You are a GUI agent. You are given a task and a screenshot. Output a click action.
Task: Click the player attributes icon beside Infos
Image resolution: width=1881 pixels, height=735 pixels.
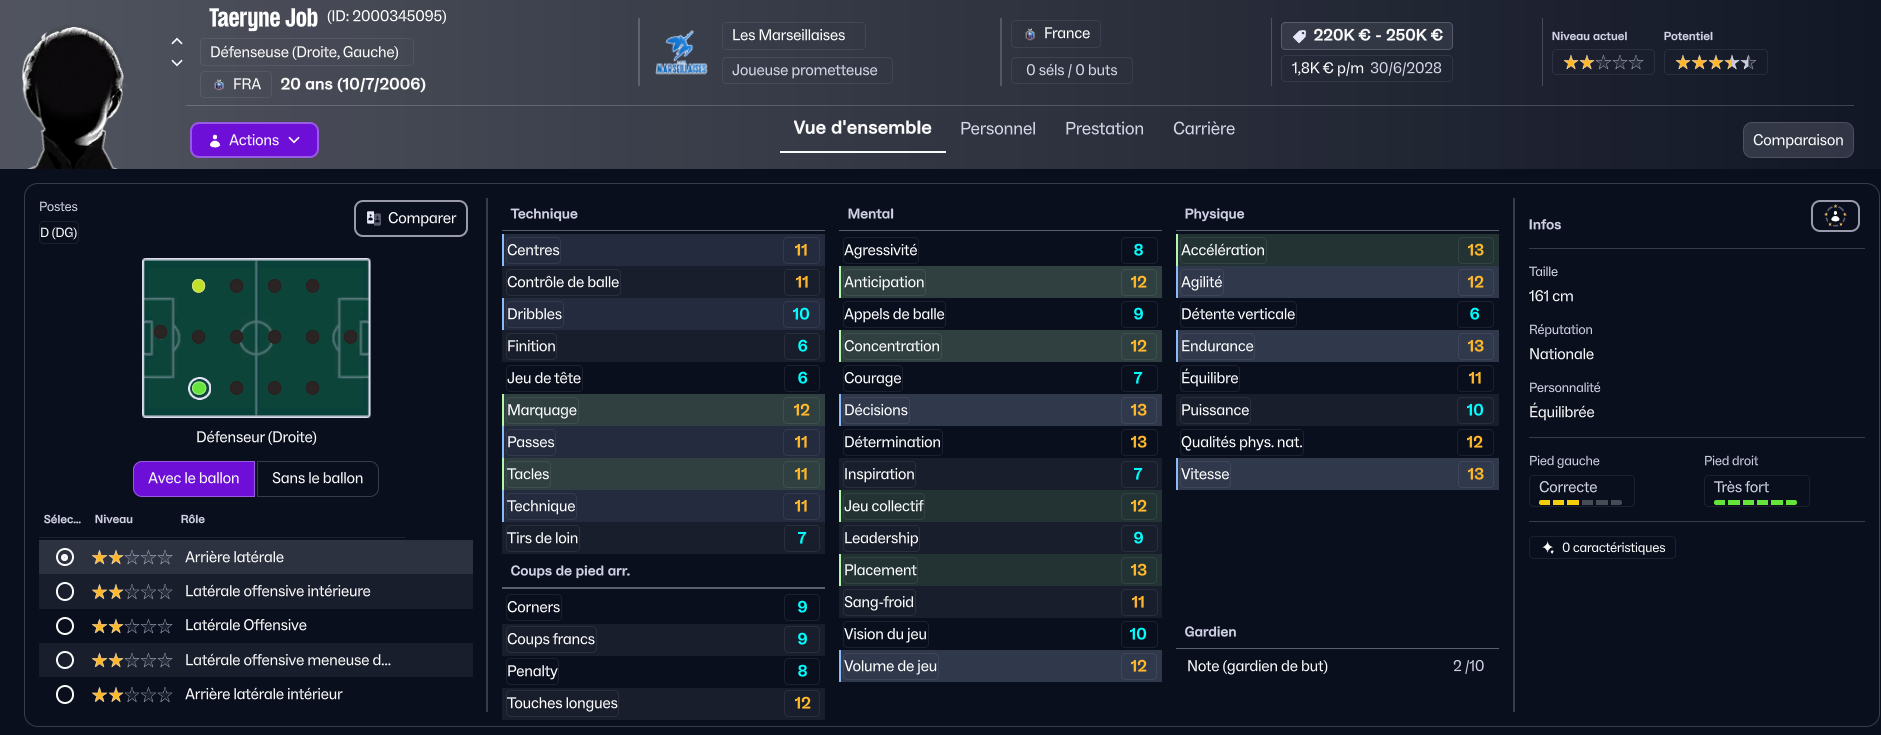click(x=1834, y=216)
